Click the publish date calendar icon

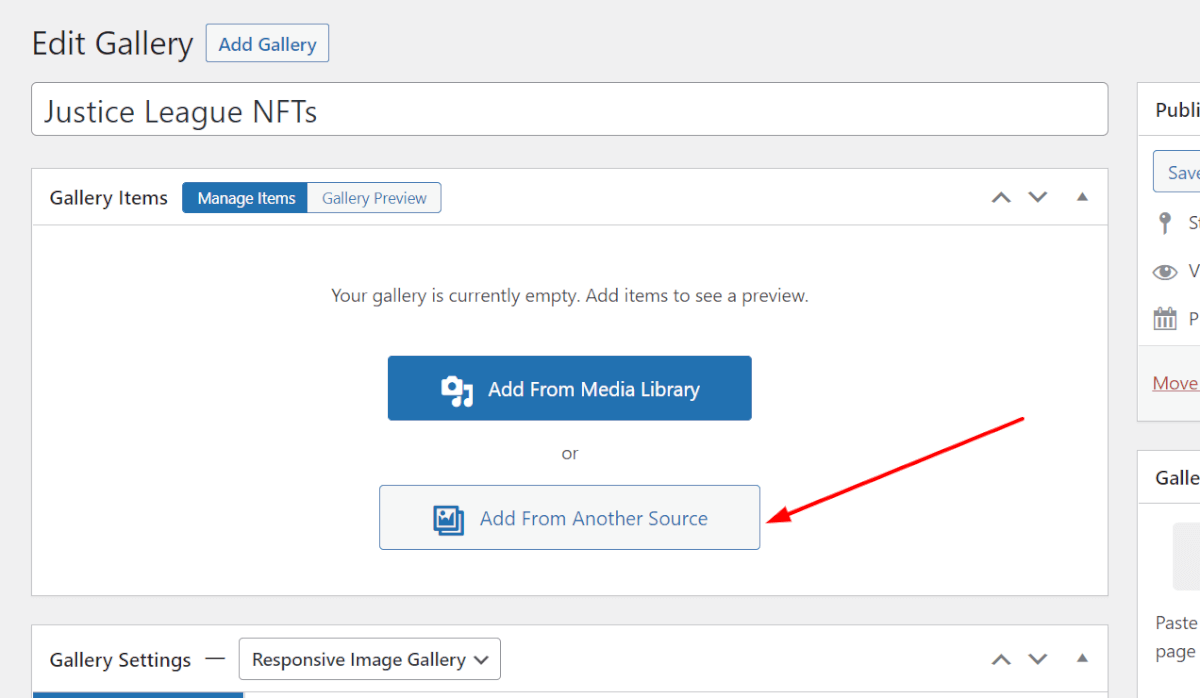click(x=1165, y=319)
